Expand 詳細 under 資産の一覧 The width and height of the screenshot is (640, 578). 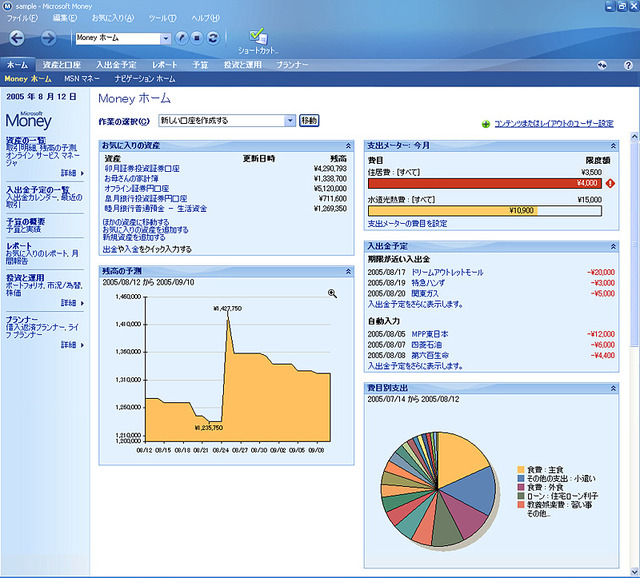click(72, 173)
